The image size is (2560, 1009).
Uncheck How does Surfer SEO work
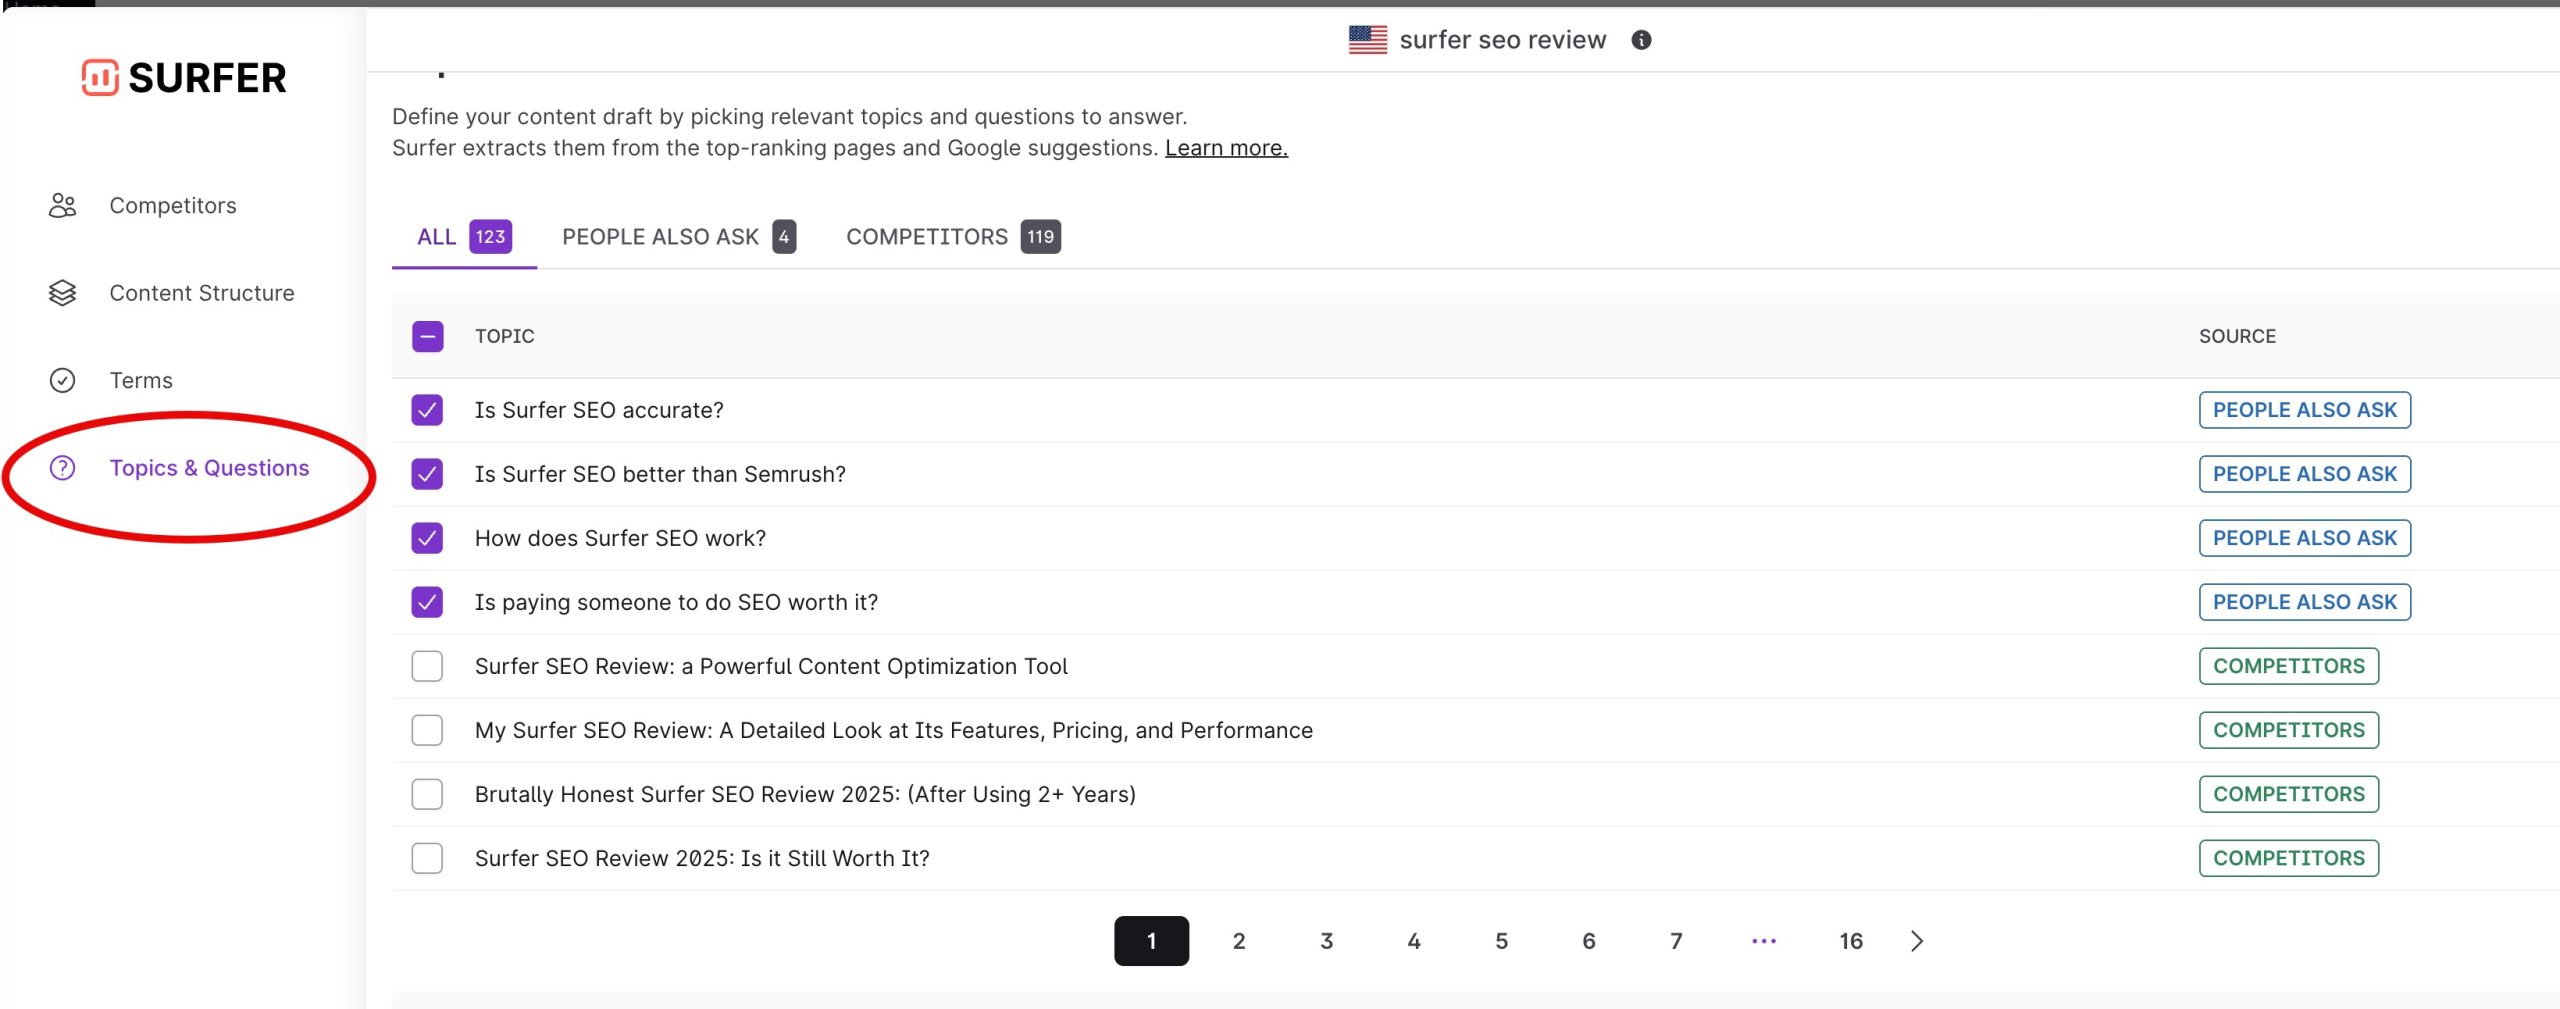(427, 538)
